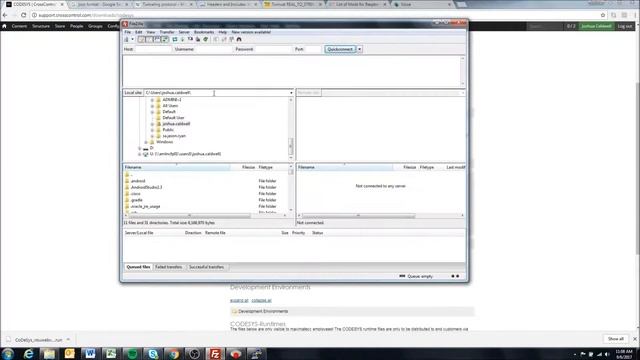Click the Username input field
640x360 pixels.
213,49
